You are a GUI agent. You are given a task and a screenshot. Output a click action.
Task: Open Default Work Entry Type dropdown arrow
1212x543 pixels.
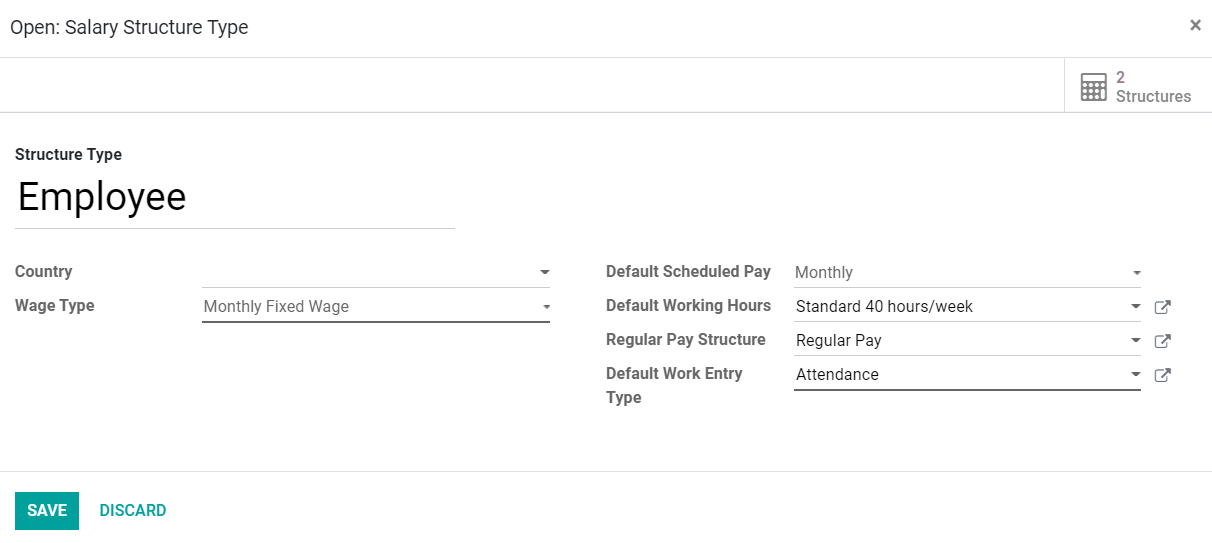(1136, 375)
